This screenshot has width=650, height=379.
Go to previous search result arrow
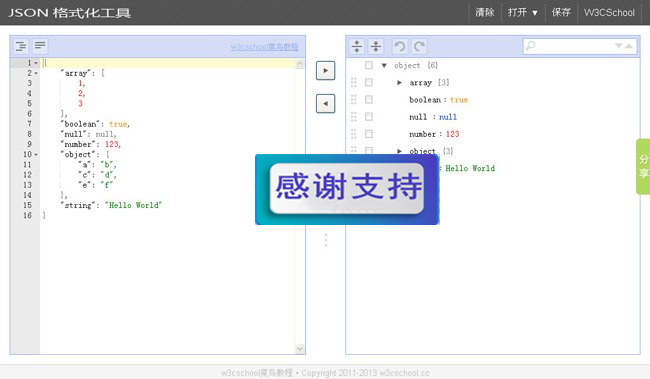pyautogui.click(x=629, y=46)
